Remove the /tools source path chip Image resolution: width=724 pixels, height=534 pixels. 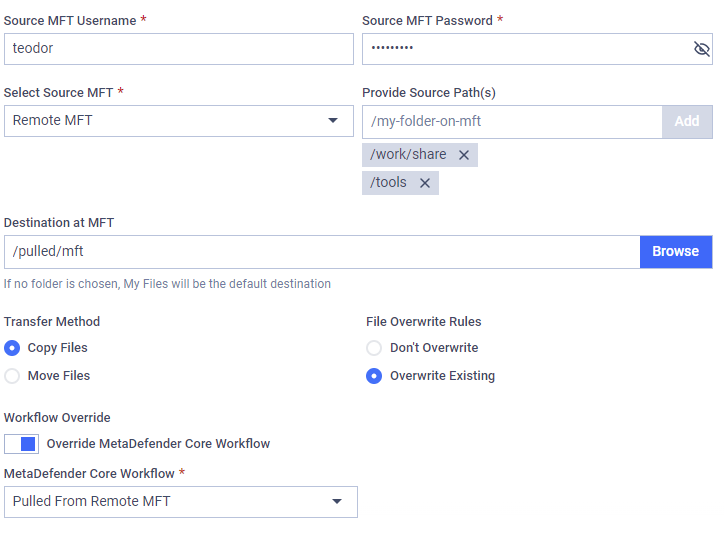[425, 183]
